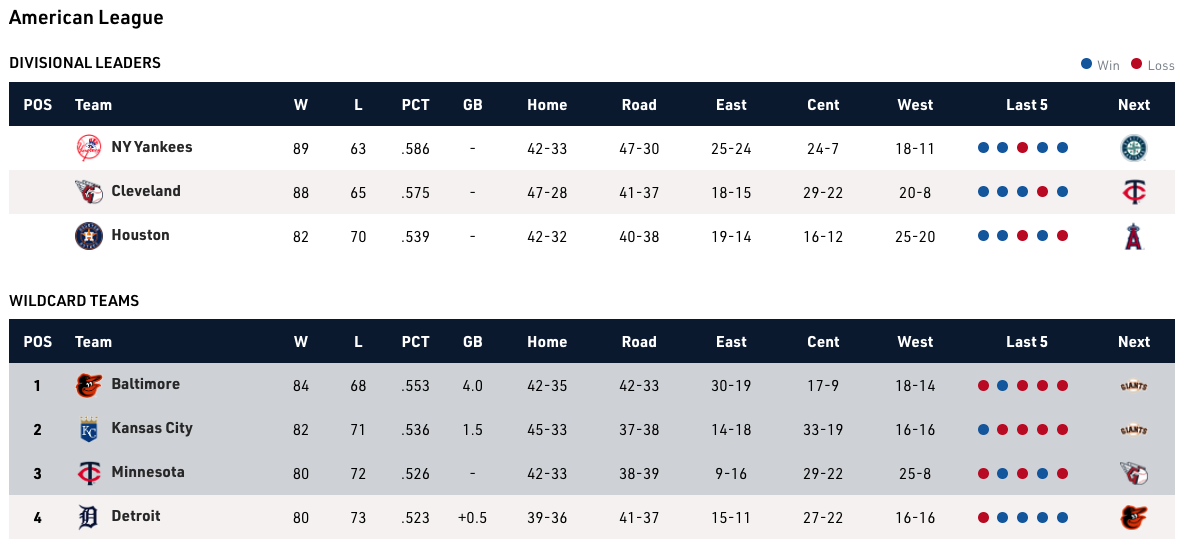Click the Kansas City Royals logo

click(x=89, y=429)
